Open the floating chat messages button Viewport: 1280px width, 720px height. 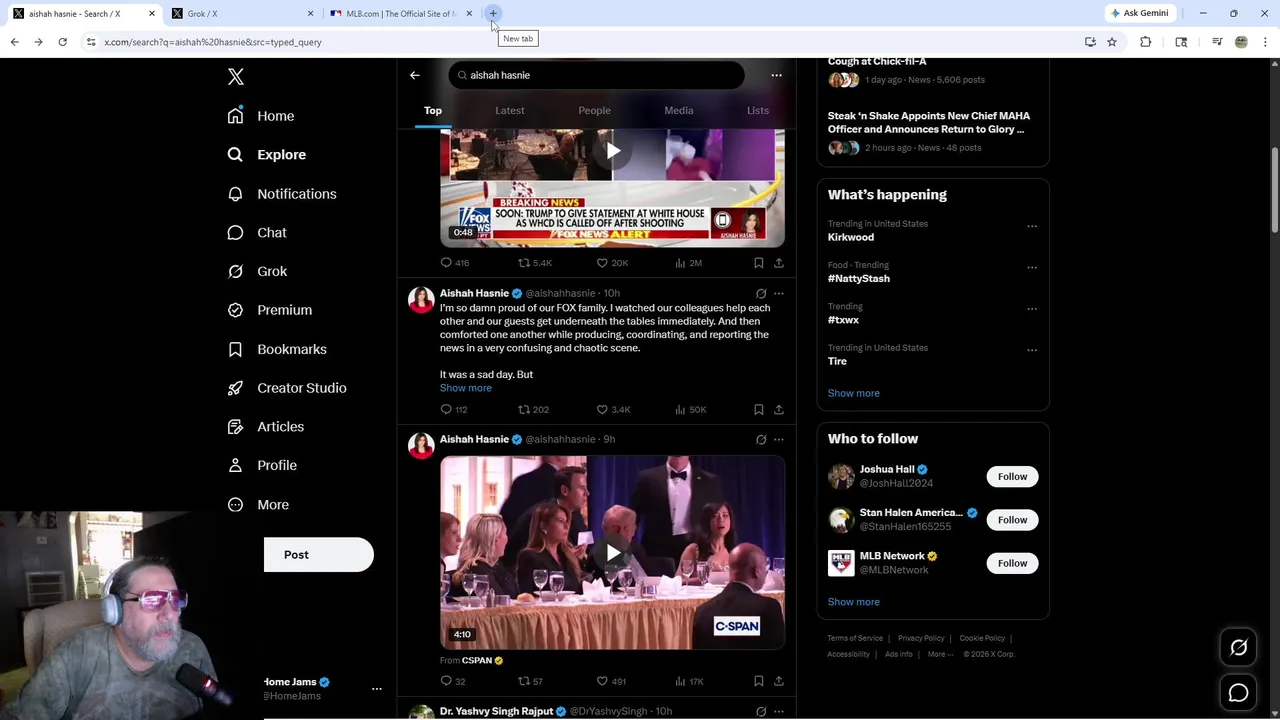(x=1238, y=693)
